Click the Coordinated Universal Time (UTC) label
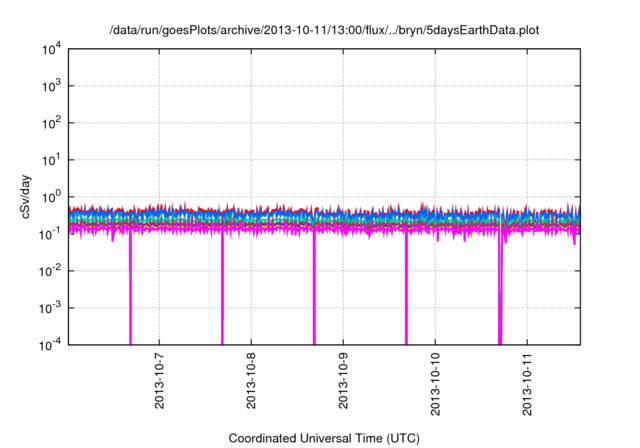Viewport: 640px width, 448px height. [324, 439]
